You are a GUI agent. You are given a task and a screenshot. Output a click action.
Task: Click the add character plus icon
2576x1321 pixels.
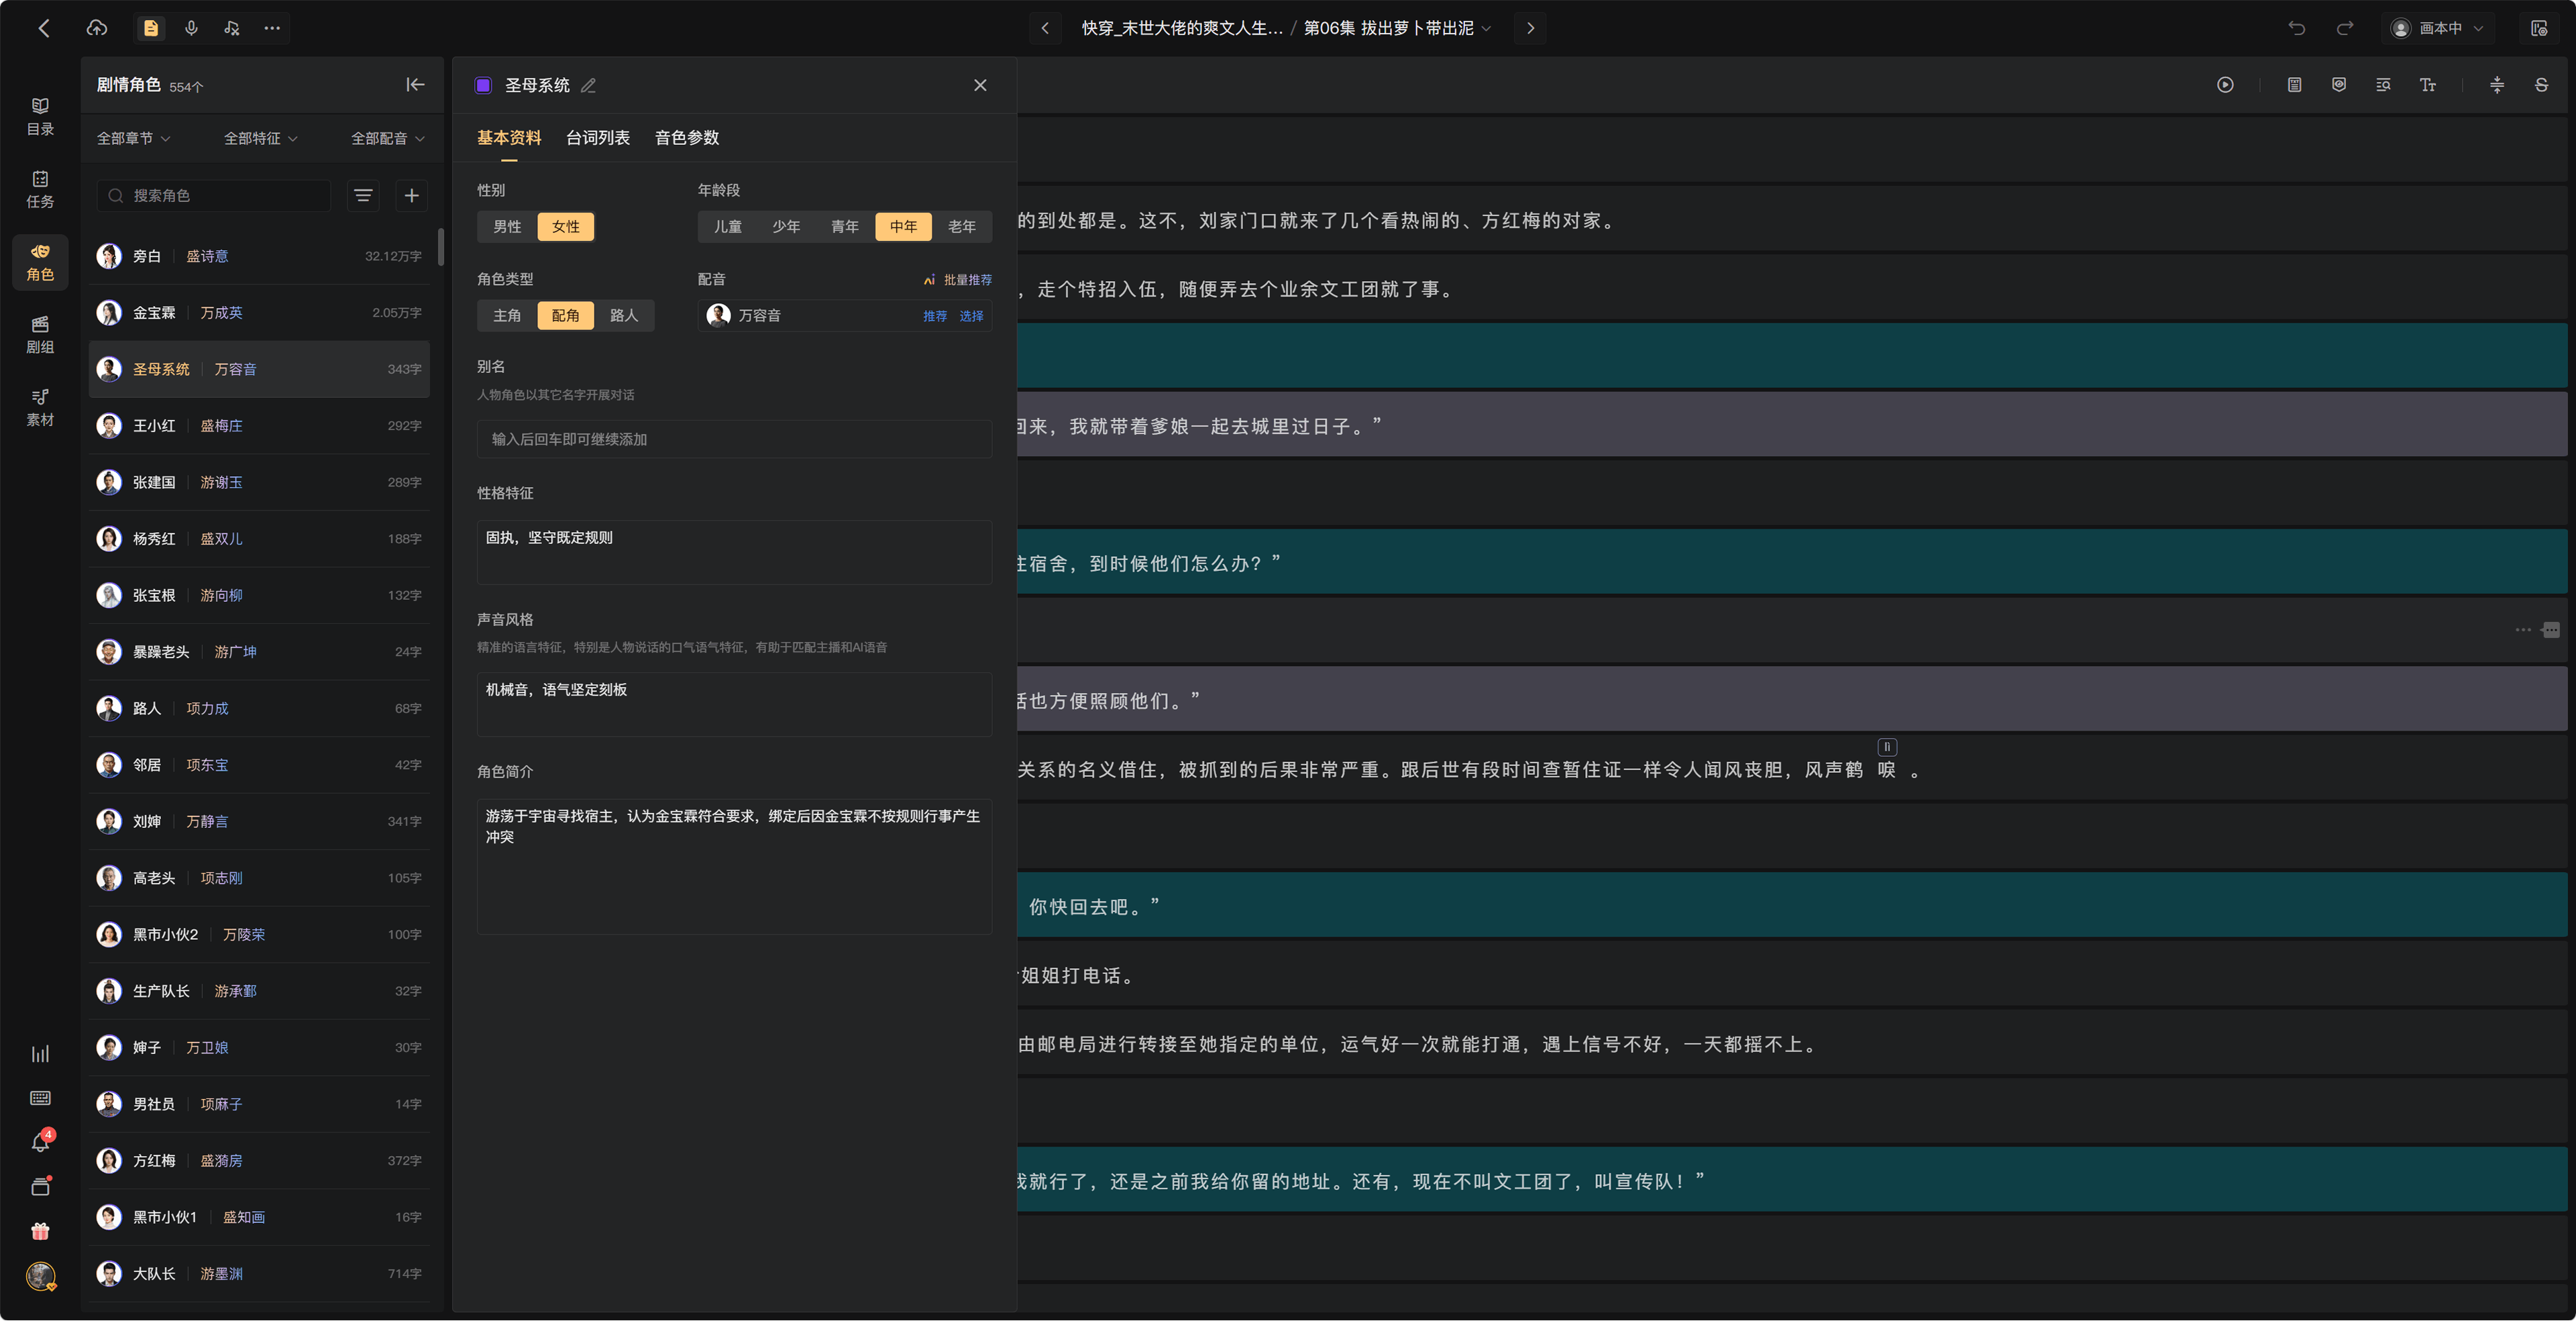pyautogui.click(x=411, y=195)
